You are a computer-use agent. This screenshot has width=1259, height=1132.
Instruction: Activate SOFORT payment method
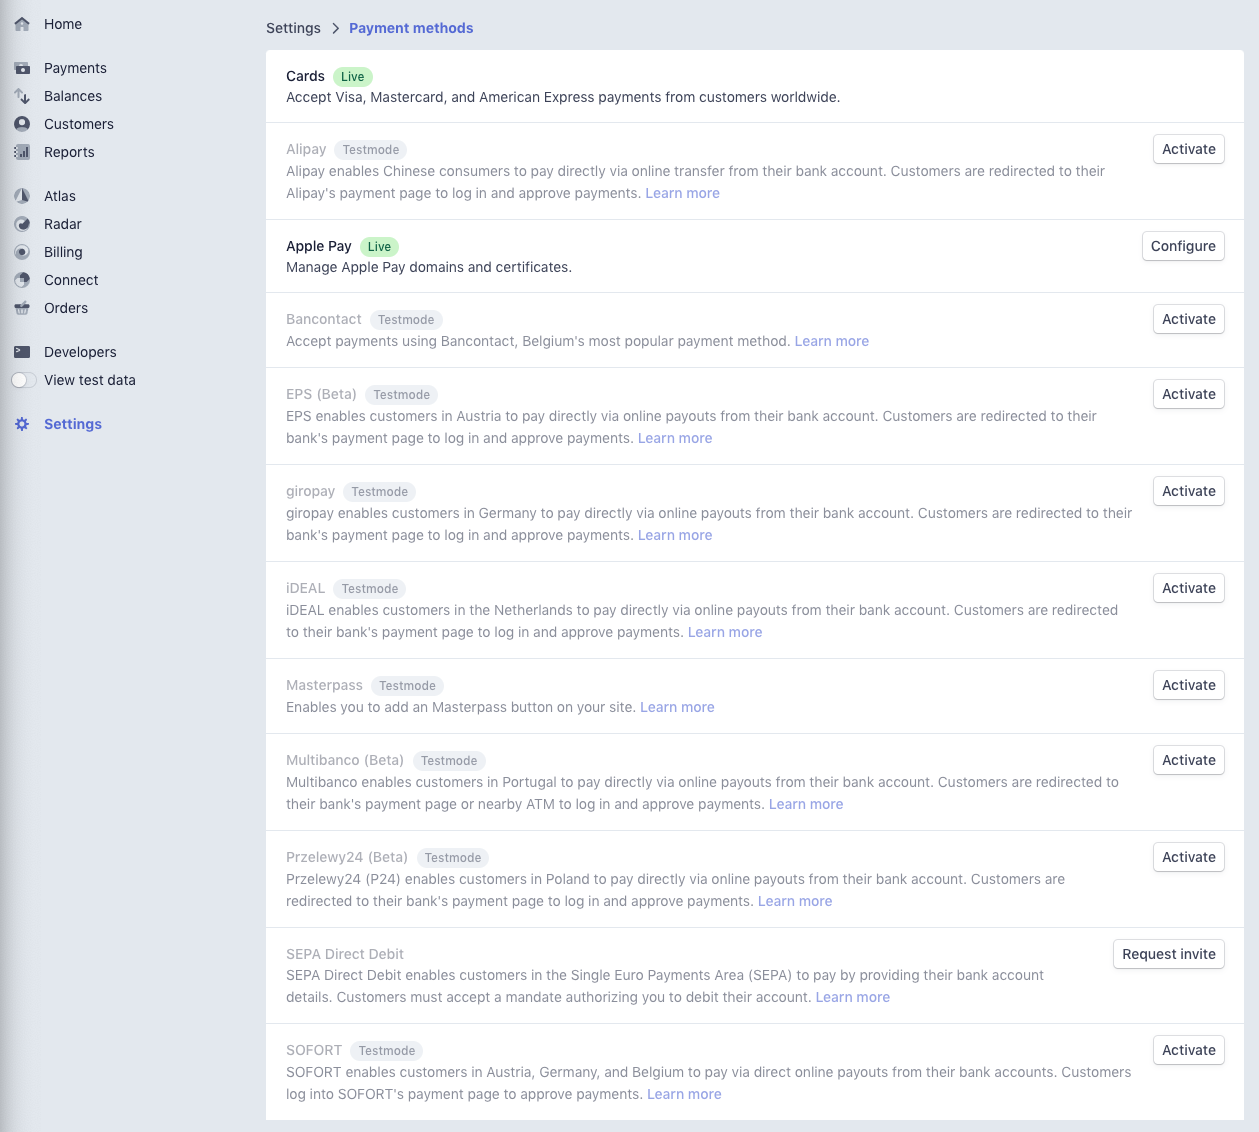click(x=1189, y=1050)
